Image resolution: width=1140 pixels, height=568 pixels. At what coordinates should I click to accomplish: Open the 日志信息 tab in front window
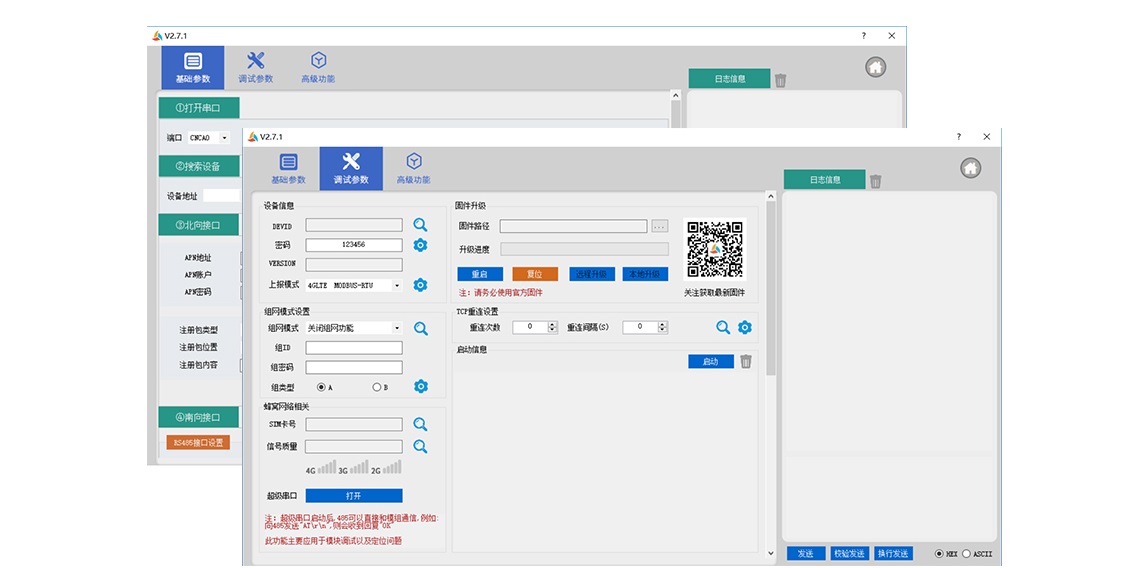click(x=824, y=180)
